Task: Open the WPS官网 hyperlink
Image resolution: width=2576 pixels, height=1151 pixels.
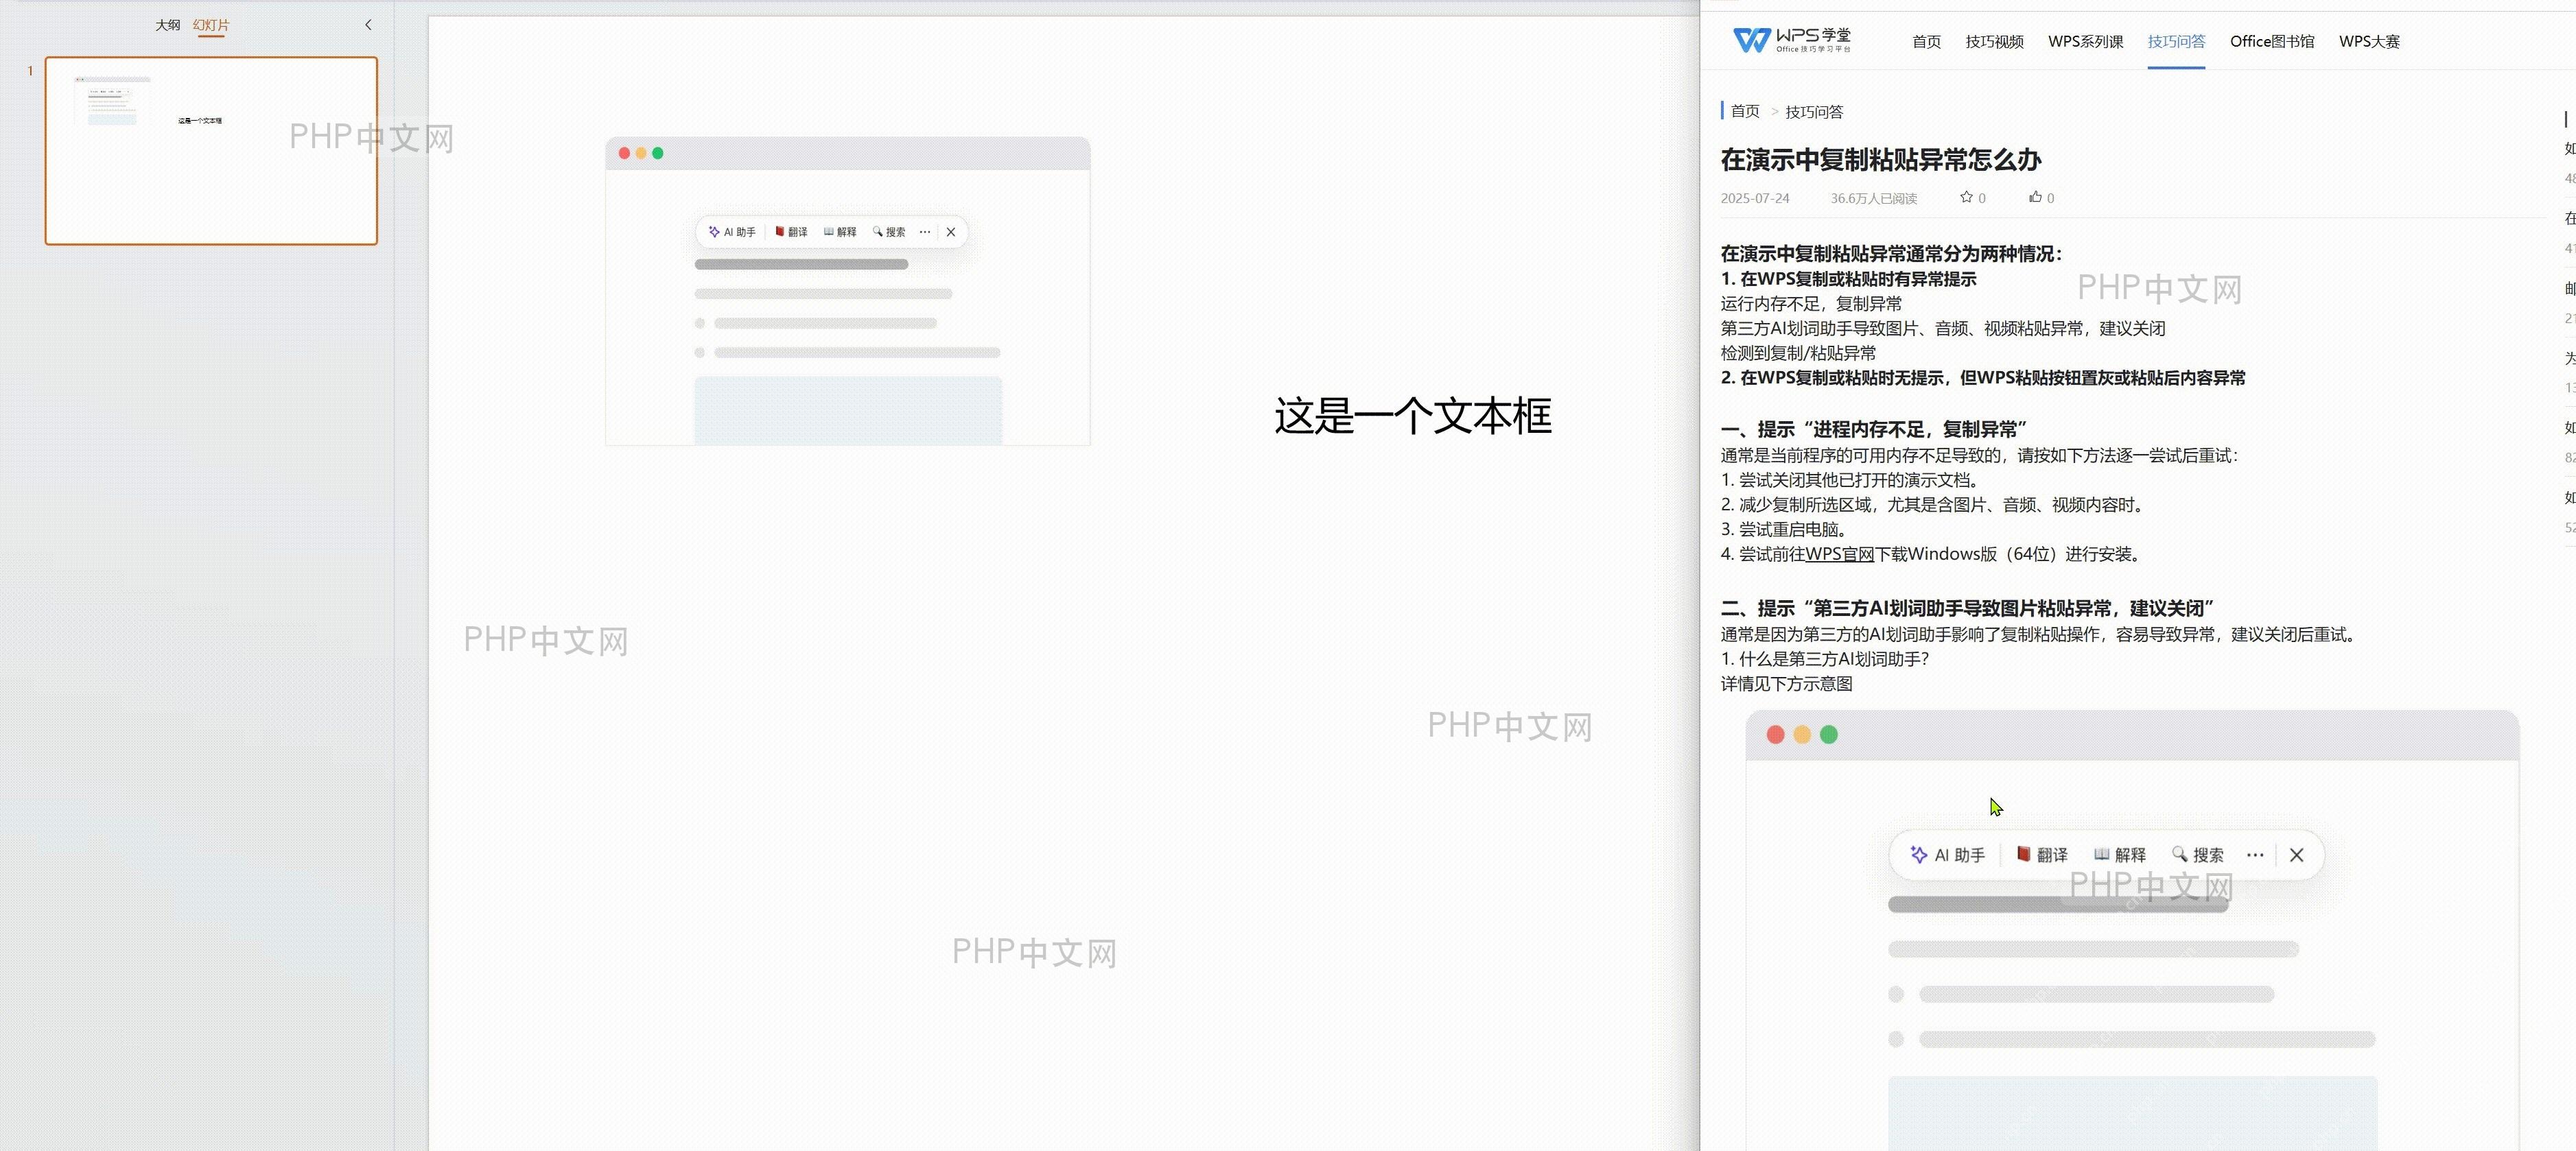Action: pyautogui.click(x=1840, y=554)
